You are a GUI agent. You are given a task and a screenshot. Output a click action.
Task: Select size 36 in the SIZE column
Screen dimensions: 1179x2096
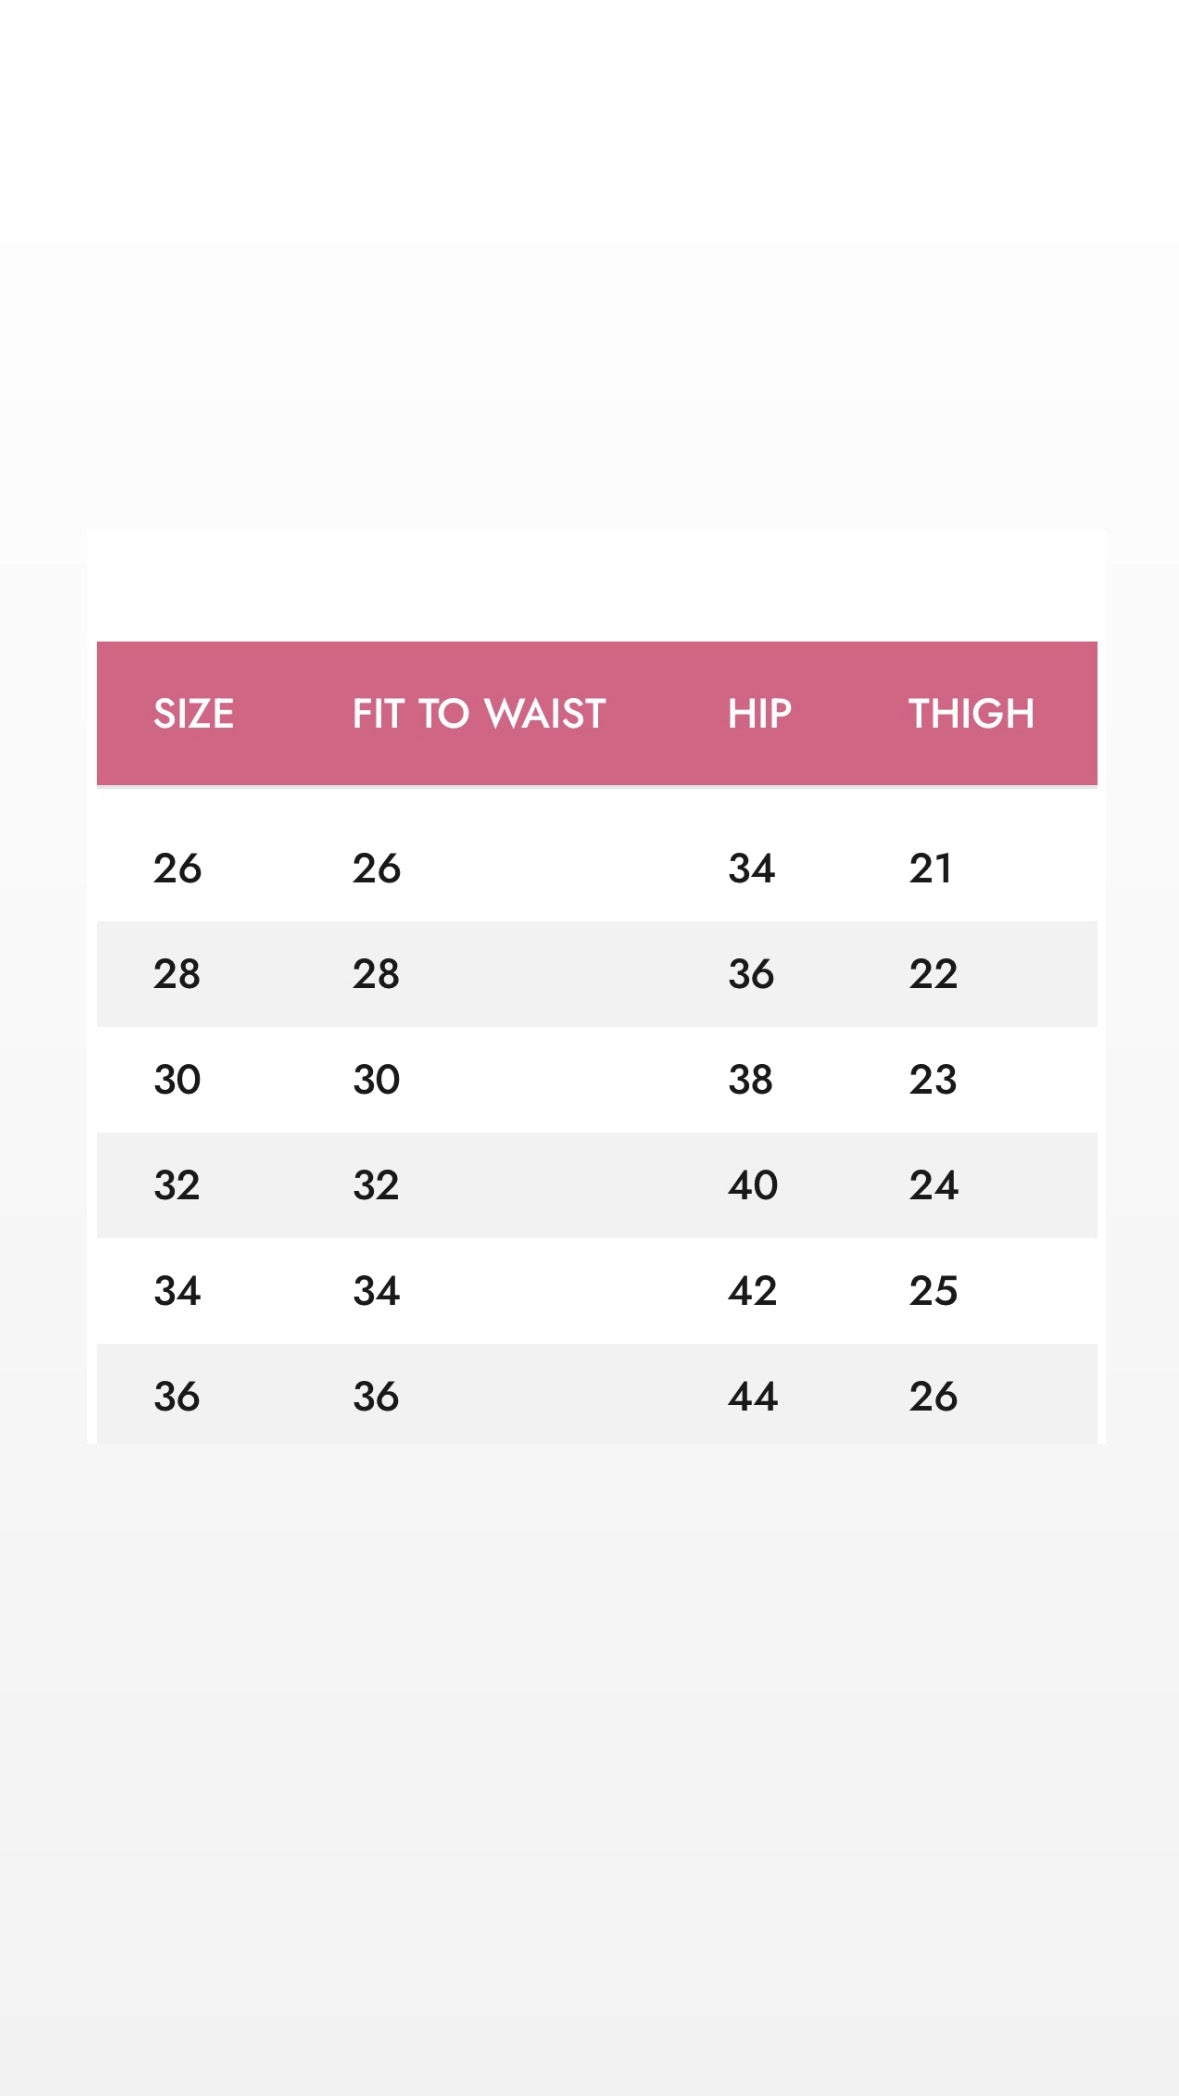pyautogui.click(x=177, y=1397)
